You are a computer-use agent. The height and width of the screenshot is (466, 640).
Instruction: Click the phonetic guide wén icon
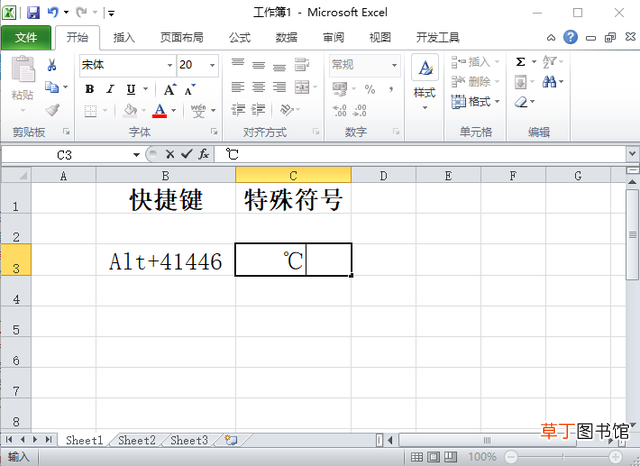click(198, 111)
